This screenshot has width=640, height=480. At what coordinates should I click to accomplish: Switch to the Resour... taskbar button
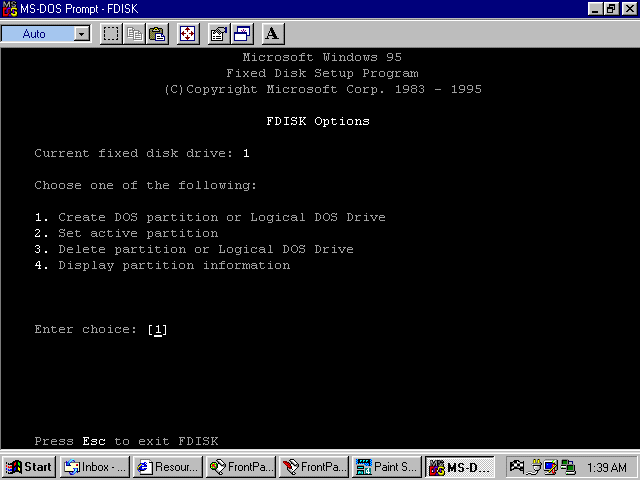(168, 467)
